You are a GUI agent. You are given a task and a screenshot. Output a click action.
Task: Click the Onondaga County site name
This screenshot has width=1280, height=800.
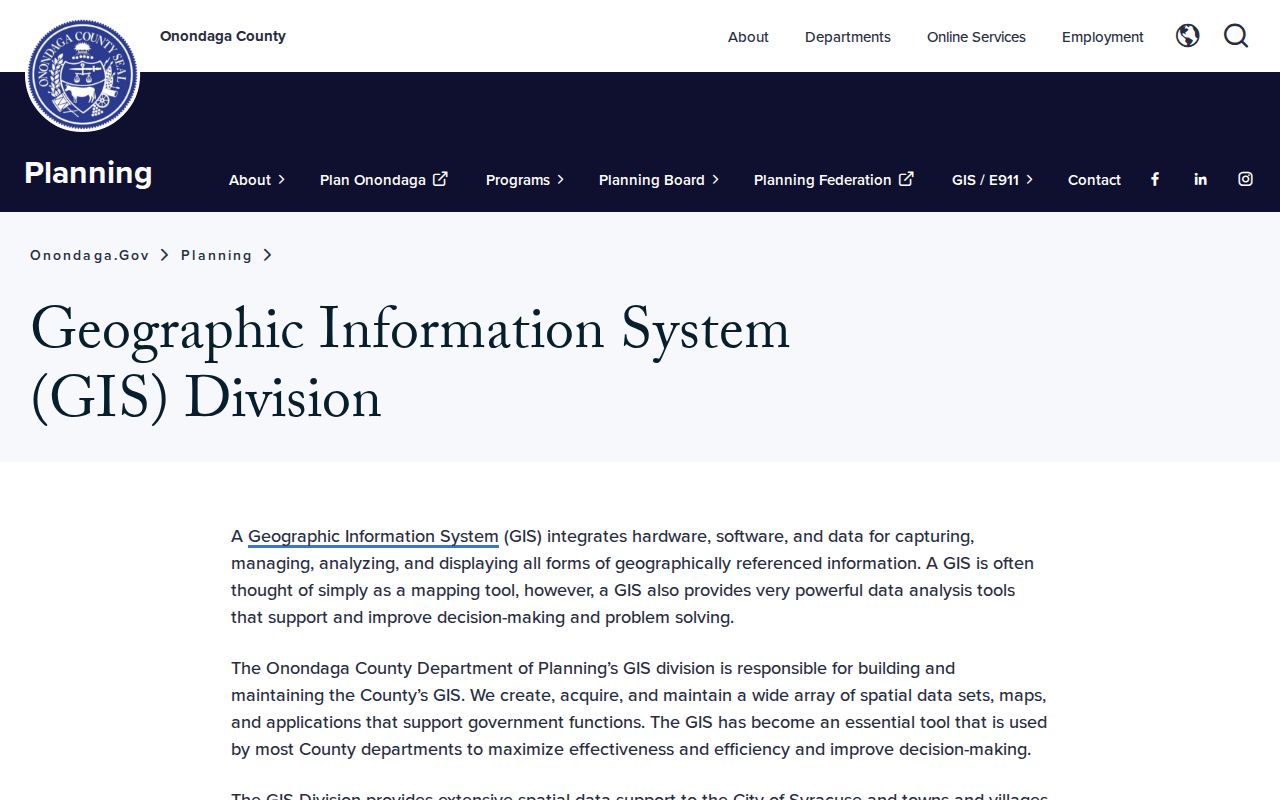(x=223, y=36)
